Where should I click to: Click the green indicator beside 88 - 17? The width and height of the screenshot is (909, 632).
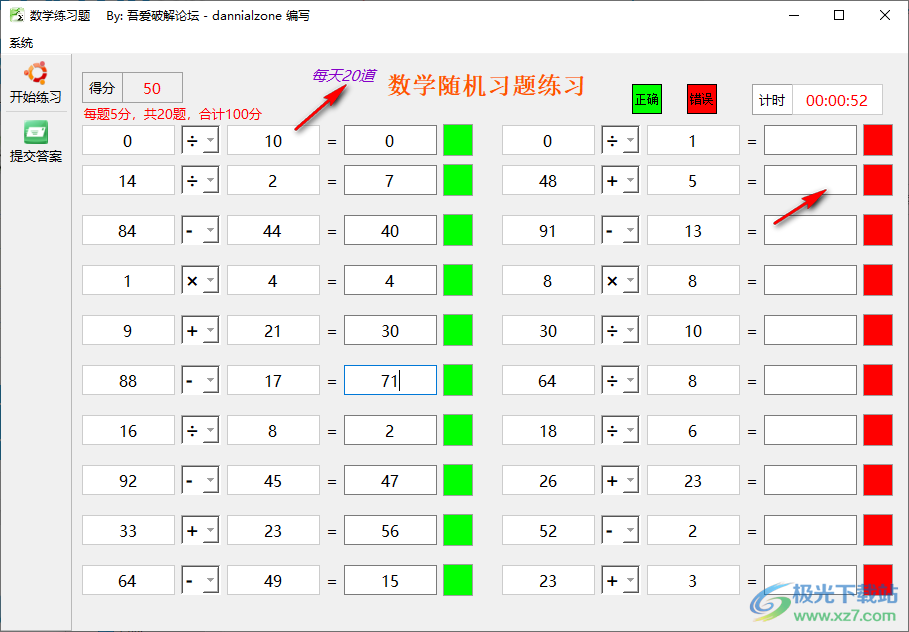457,380
